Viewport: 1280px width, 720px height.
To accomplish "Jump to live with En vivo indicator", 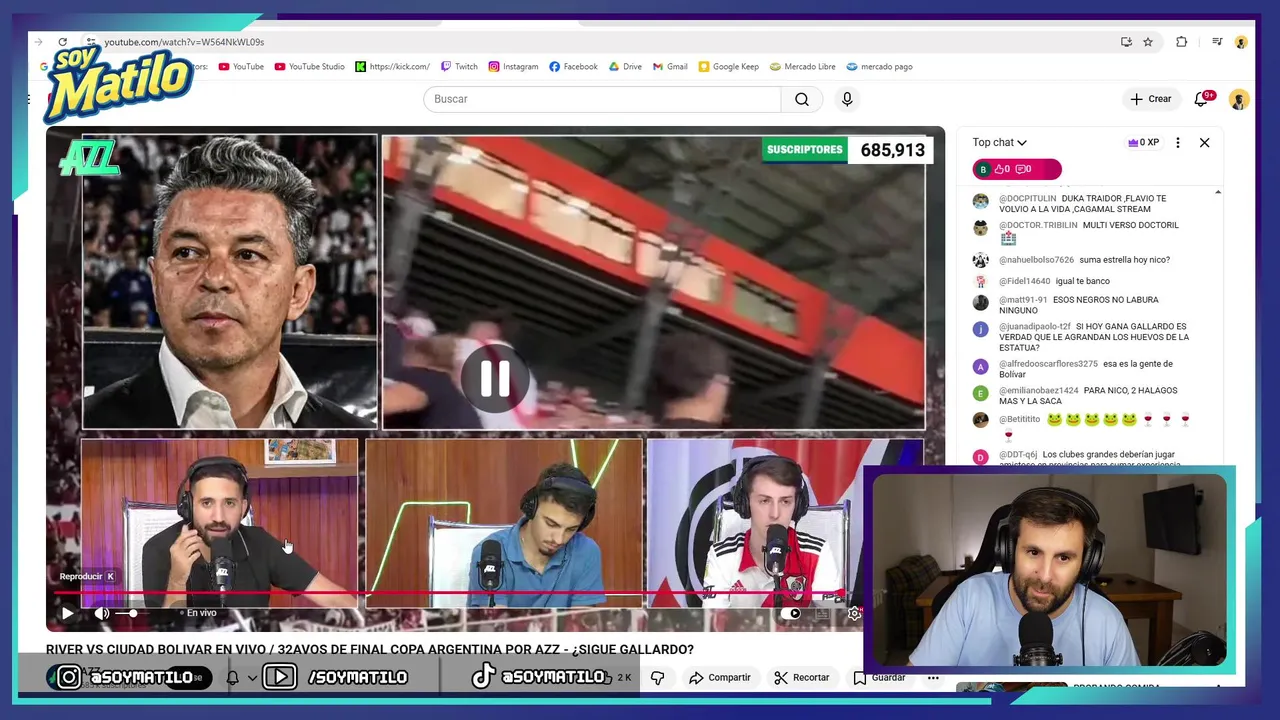I will click(x=198, y=613).
